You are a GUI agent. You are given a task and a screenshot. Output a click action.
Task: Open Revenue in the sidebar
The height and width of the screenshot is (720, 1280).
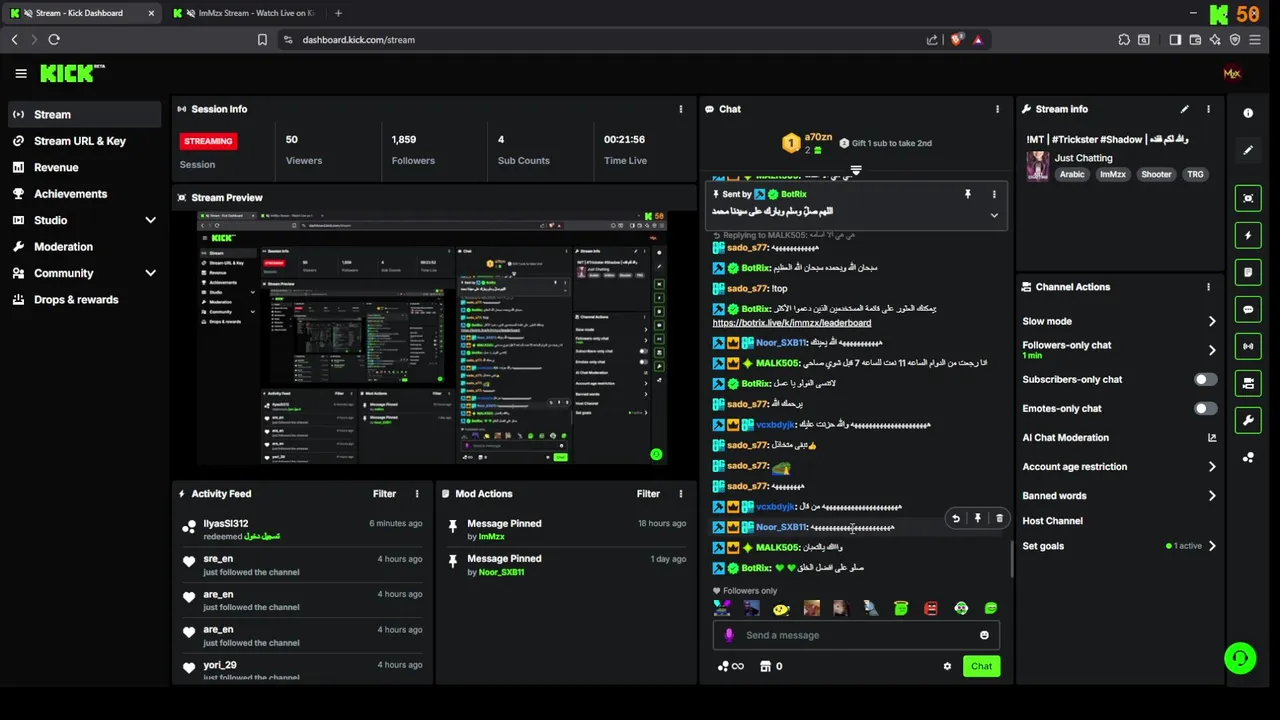[x=84, y=167]
